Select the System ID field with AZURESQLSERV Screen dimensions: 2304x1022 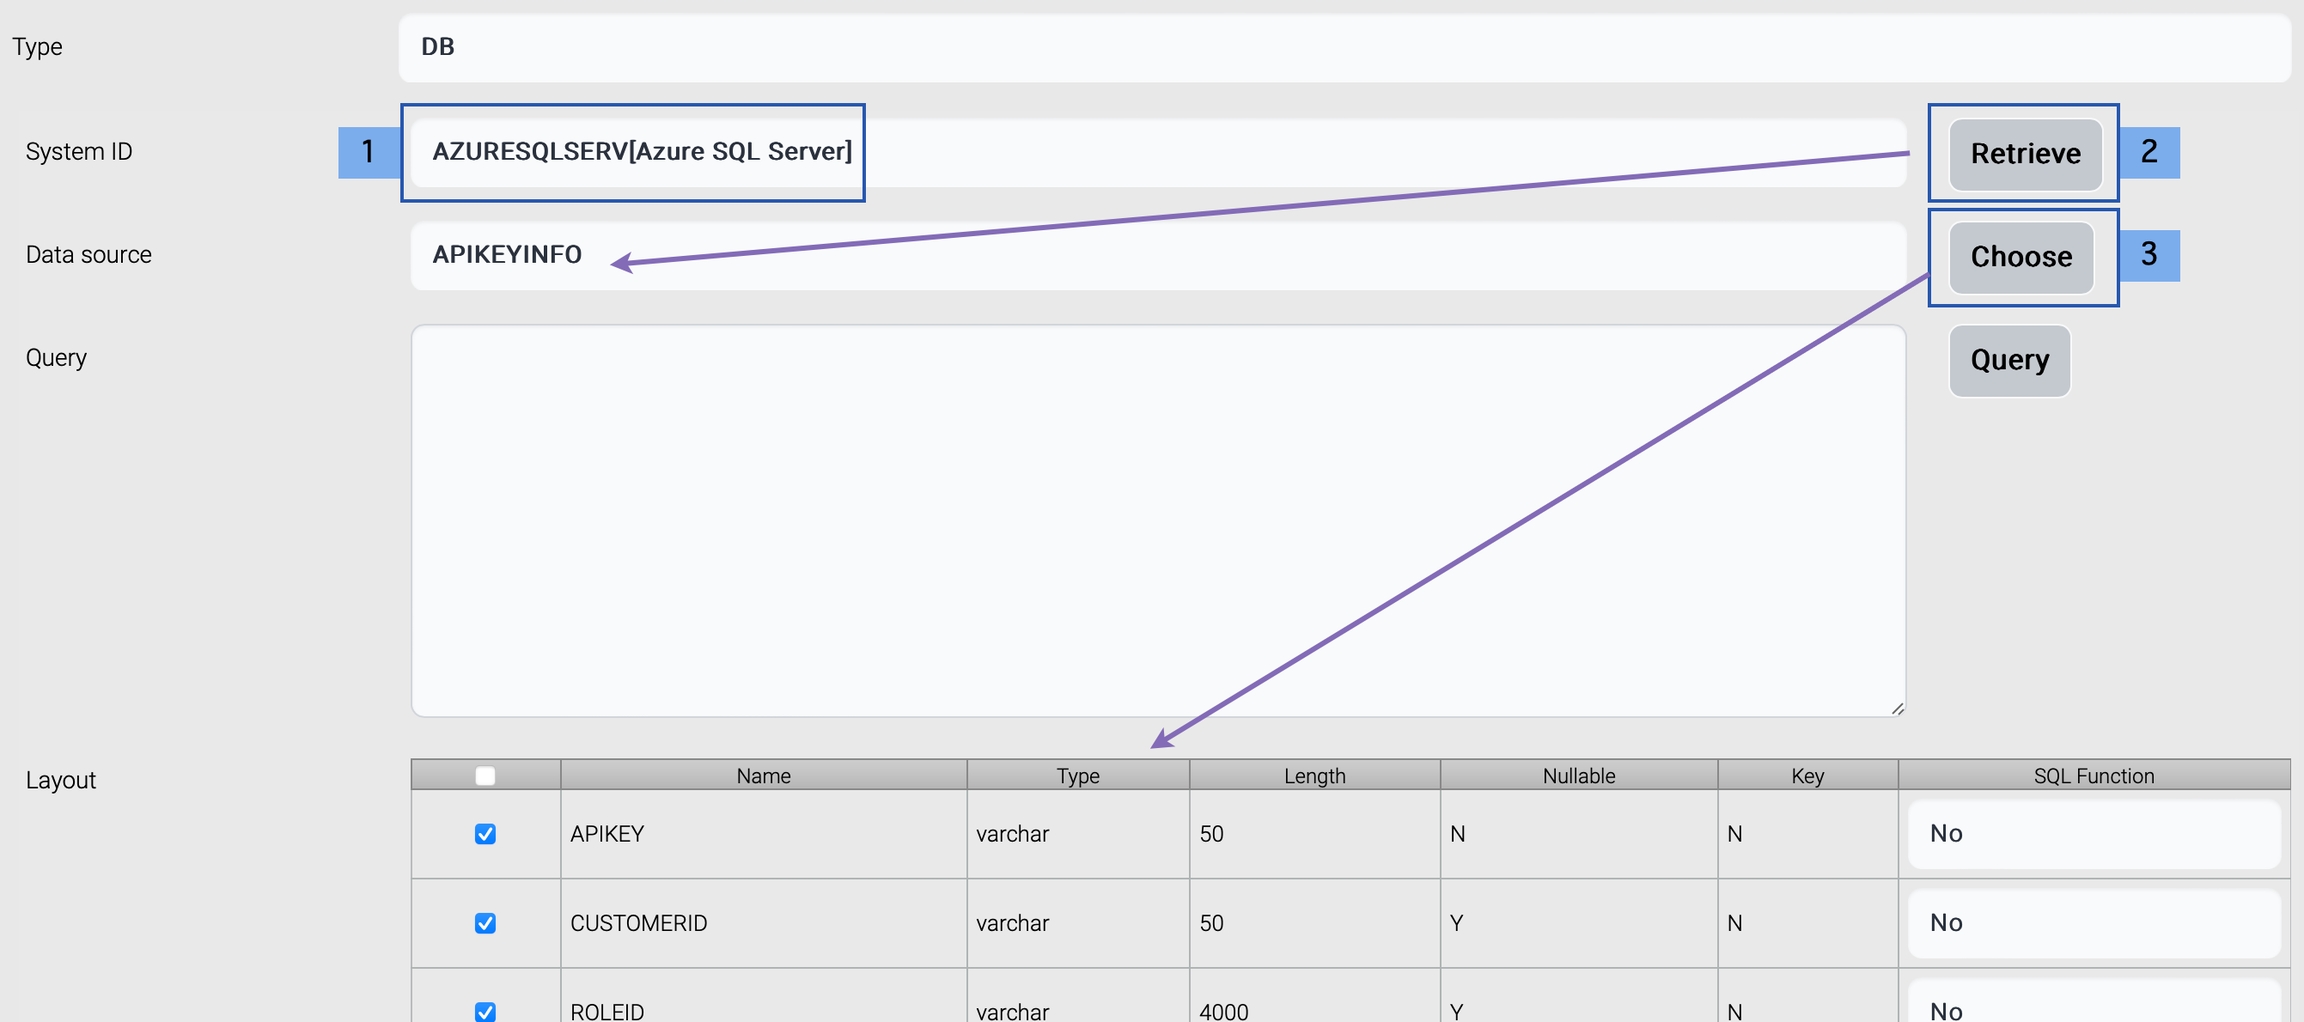click(x=1157, y=152)
